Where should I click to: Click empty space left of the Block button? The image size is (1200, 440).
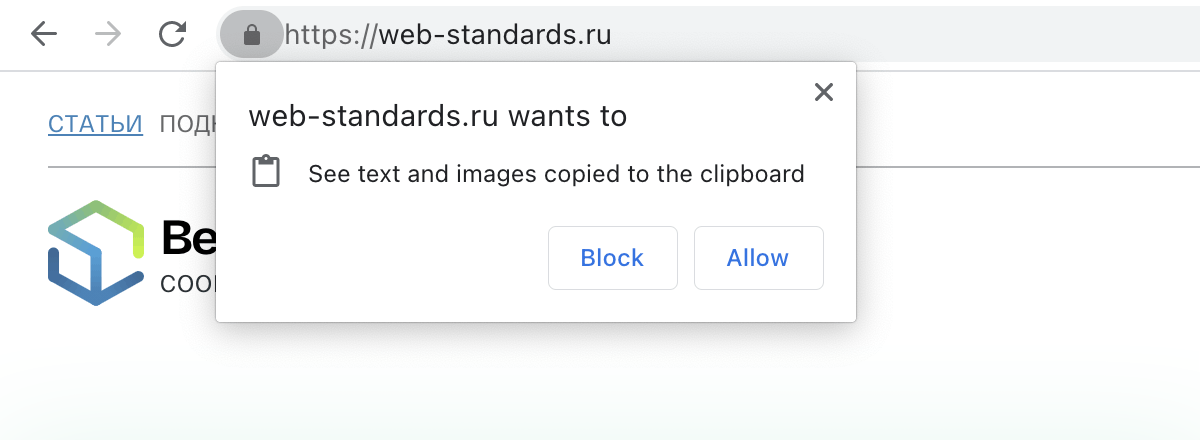[x=400, y=258]
